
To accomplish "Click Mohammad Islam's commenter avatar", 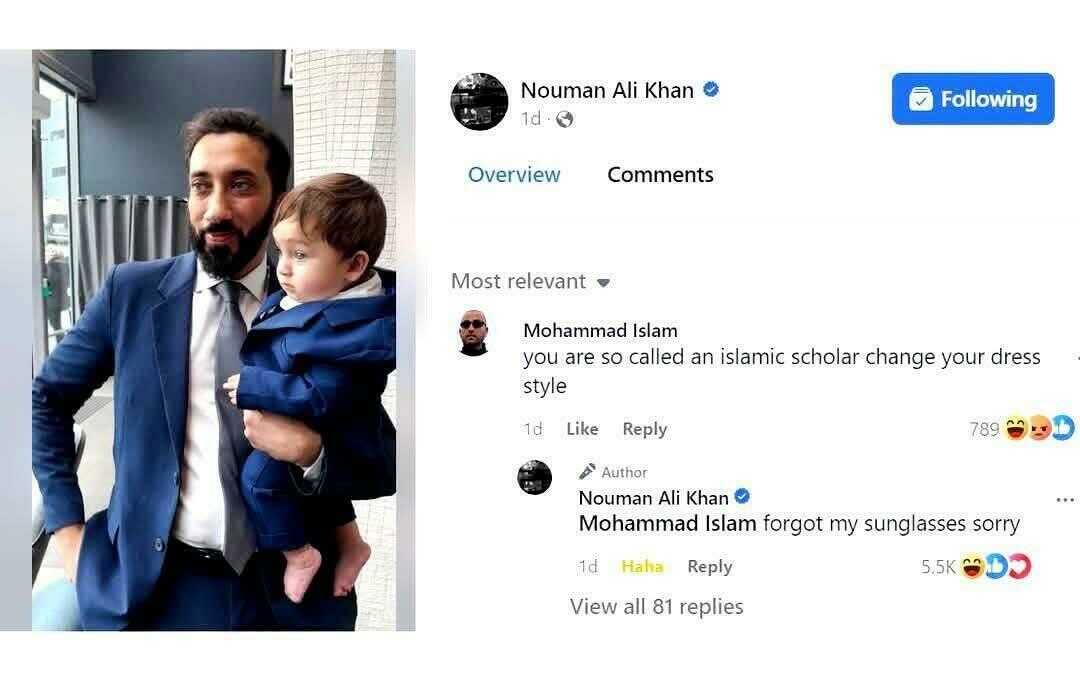I will [474, 333].
